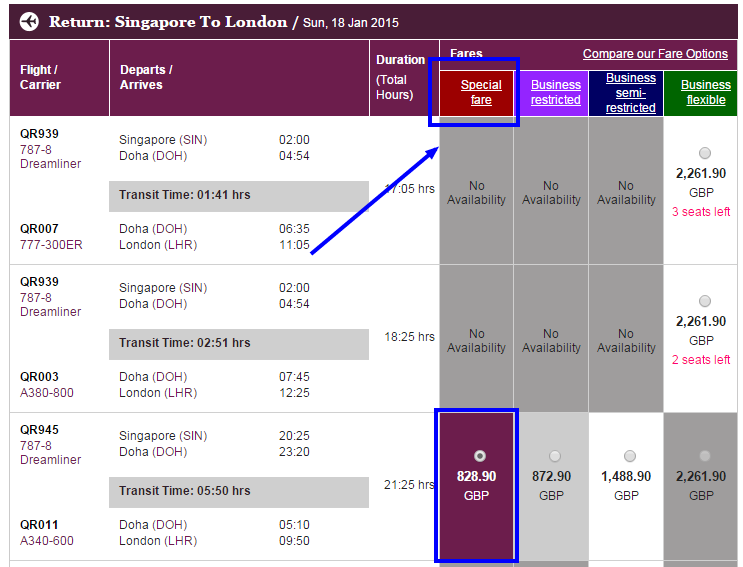Click the airplane icon beside Return heading
This screenshot has height=567, width=743.
click(x=29, y=22)
